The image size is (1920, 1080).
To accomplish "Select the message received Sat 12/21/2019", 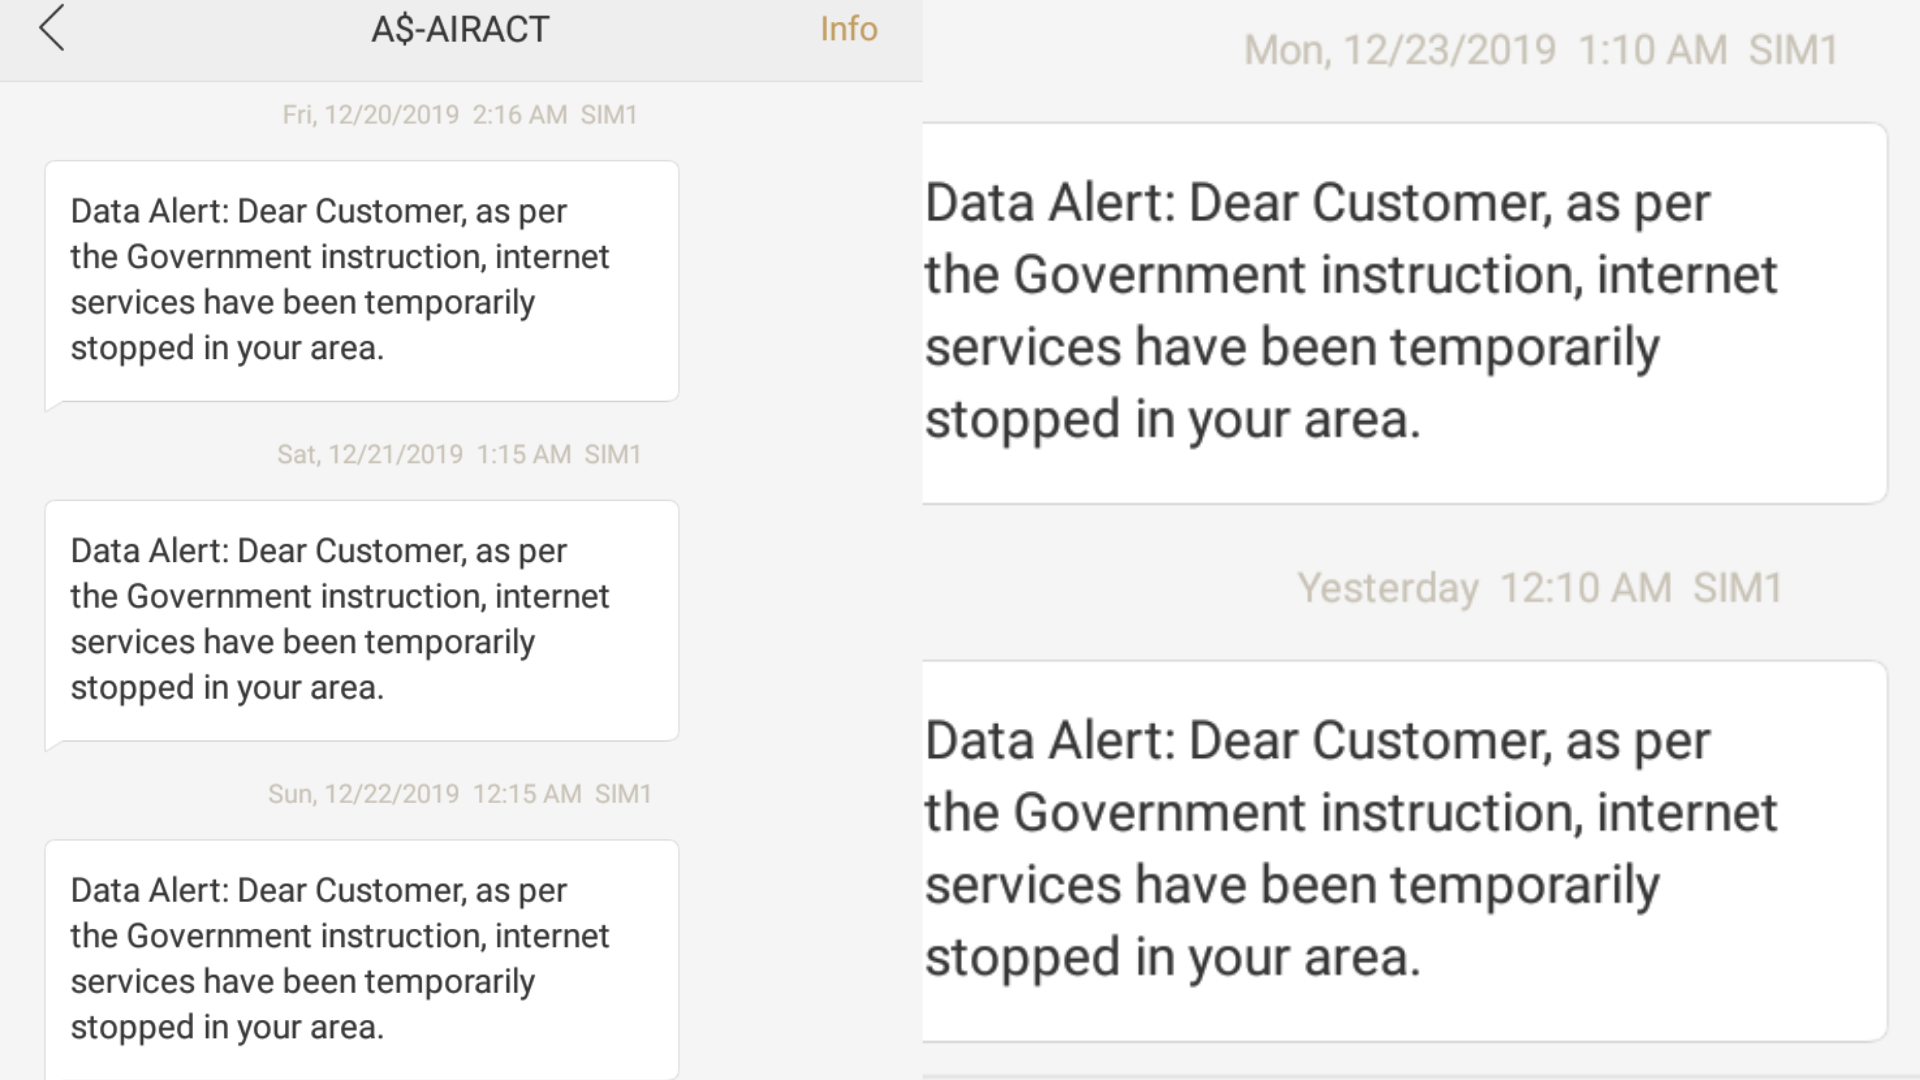I will point(361,620).
